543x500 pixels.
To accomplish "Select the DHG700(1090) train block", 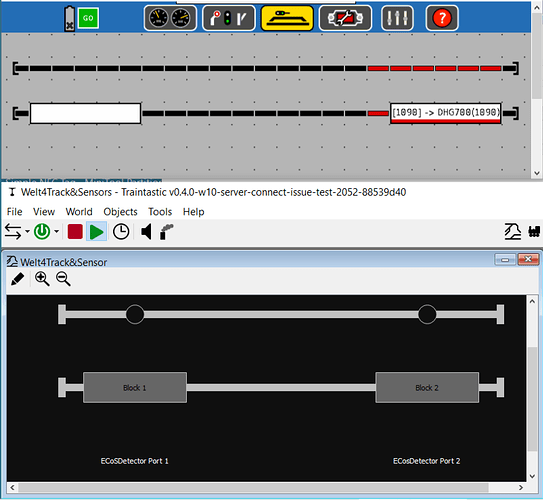I will point(445,113).
